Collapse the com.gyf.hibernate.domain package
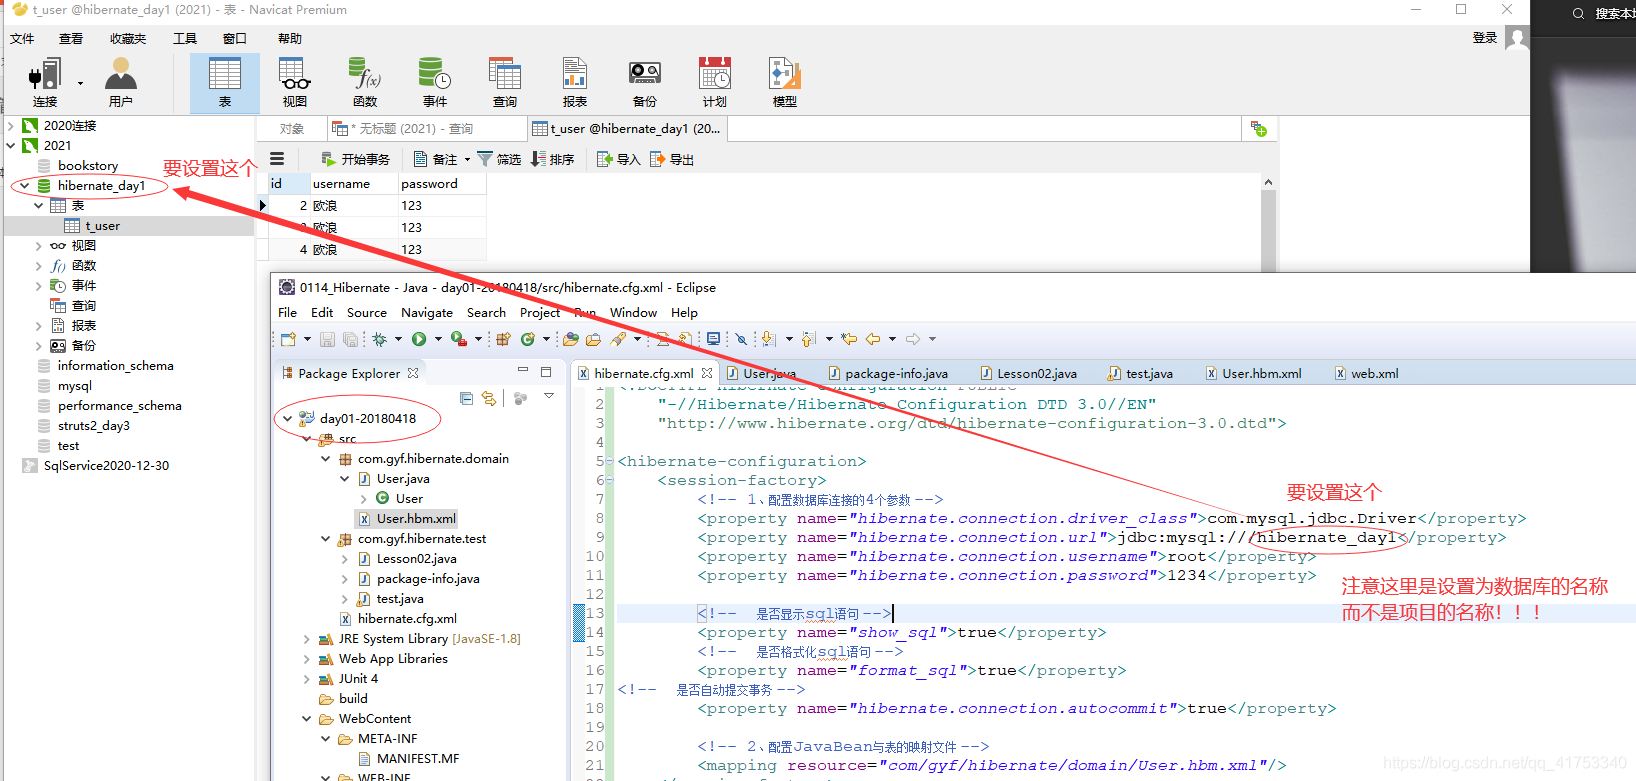 click(326, 459)
